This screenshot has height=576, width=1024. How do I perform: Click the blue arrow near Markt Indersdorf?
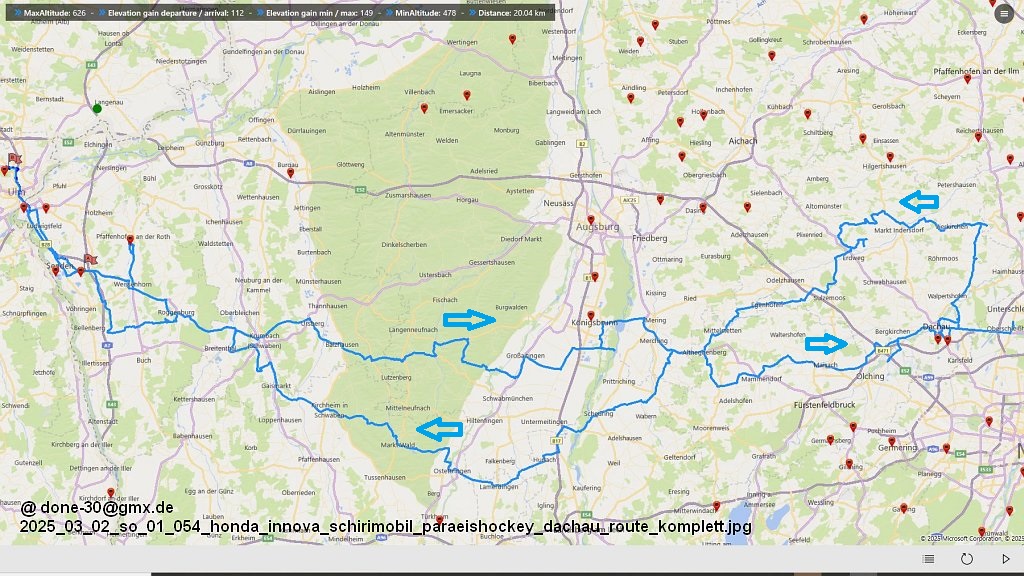[918, 202]
